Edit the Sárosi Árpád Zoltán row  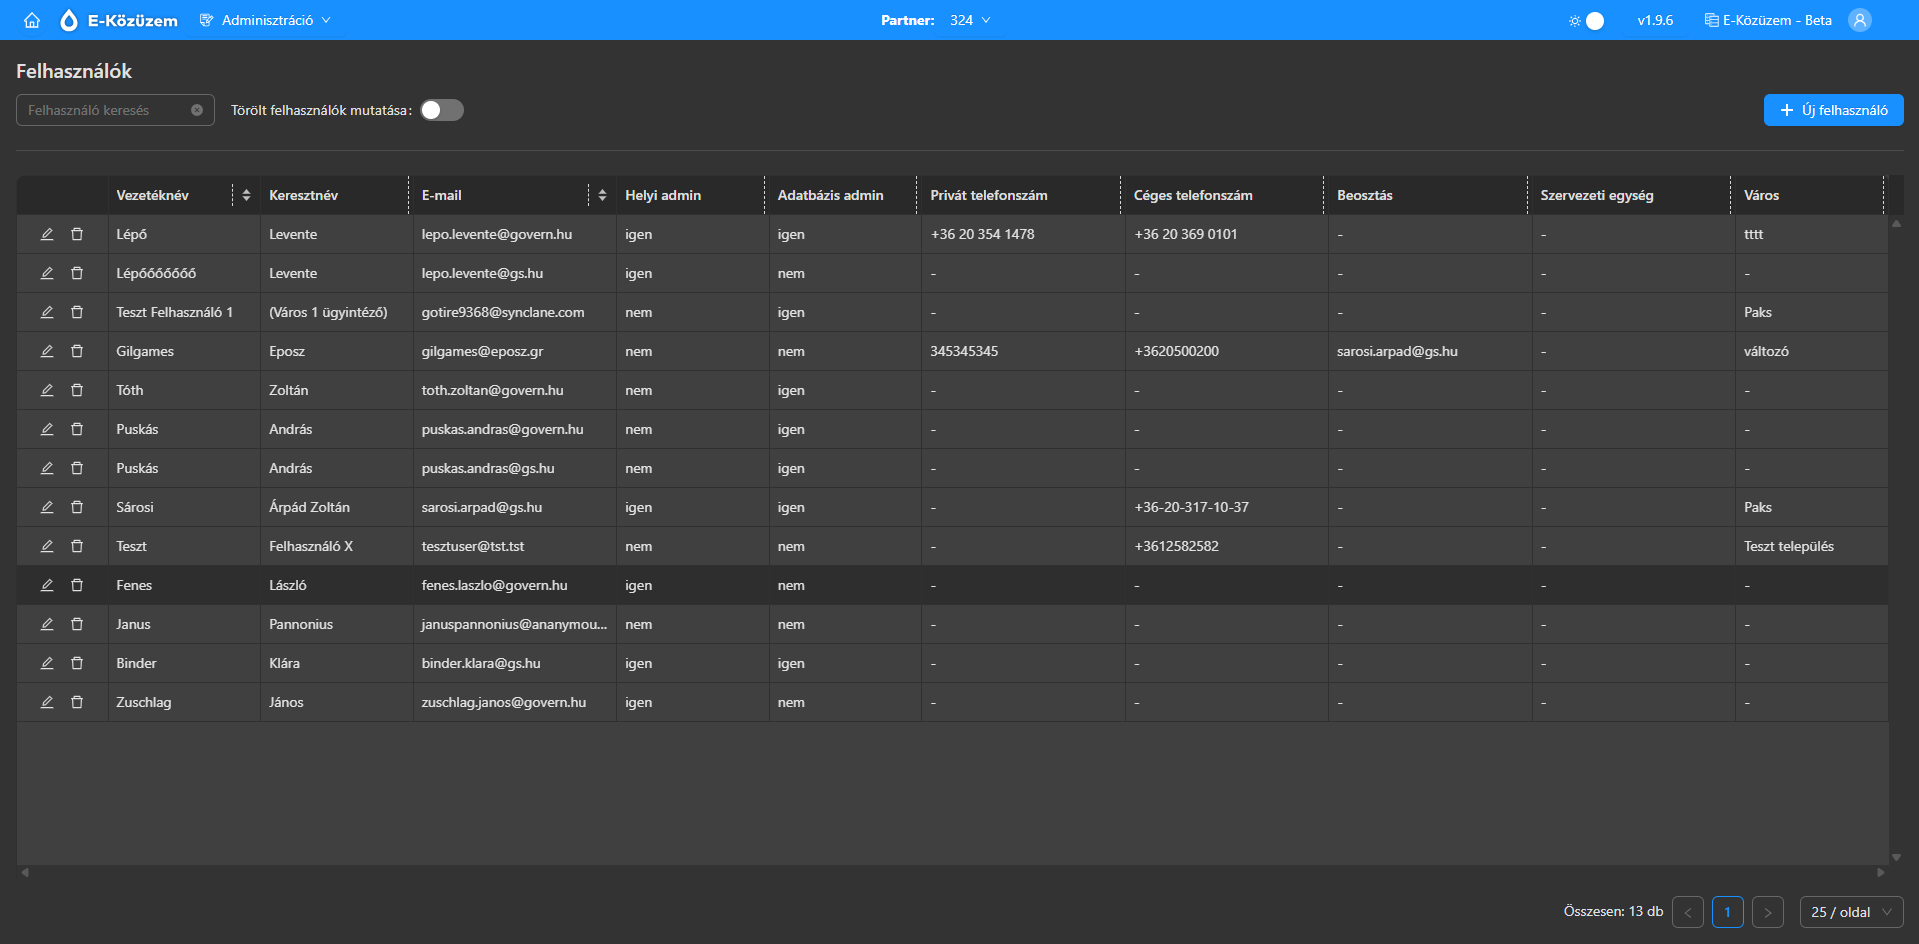(47, 507)
